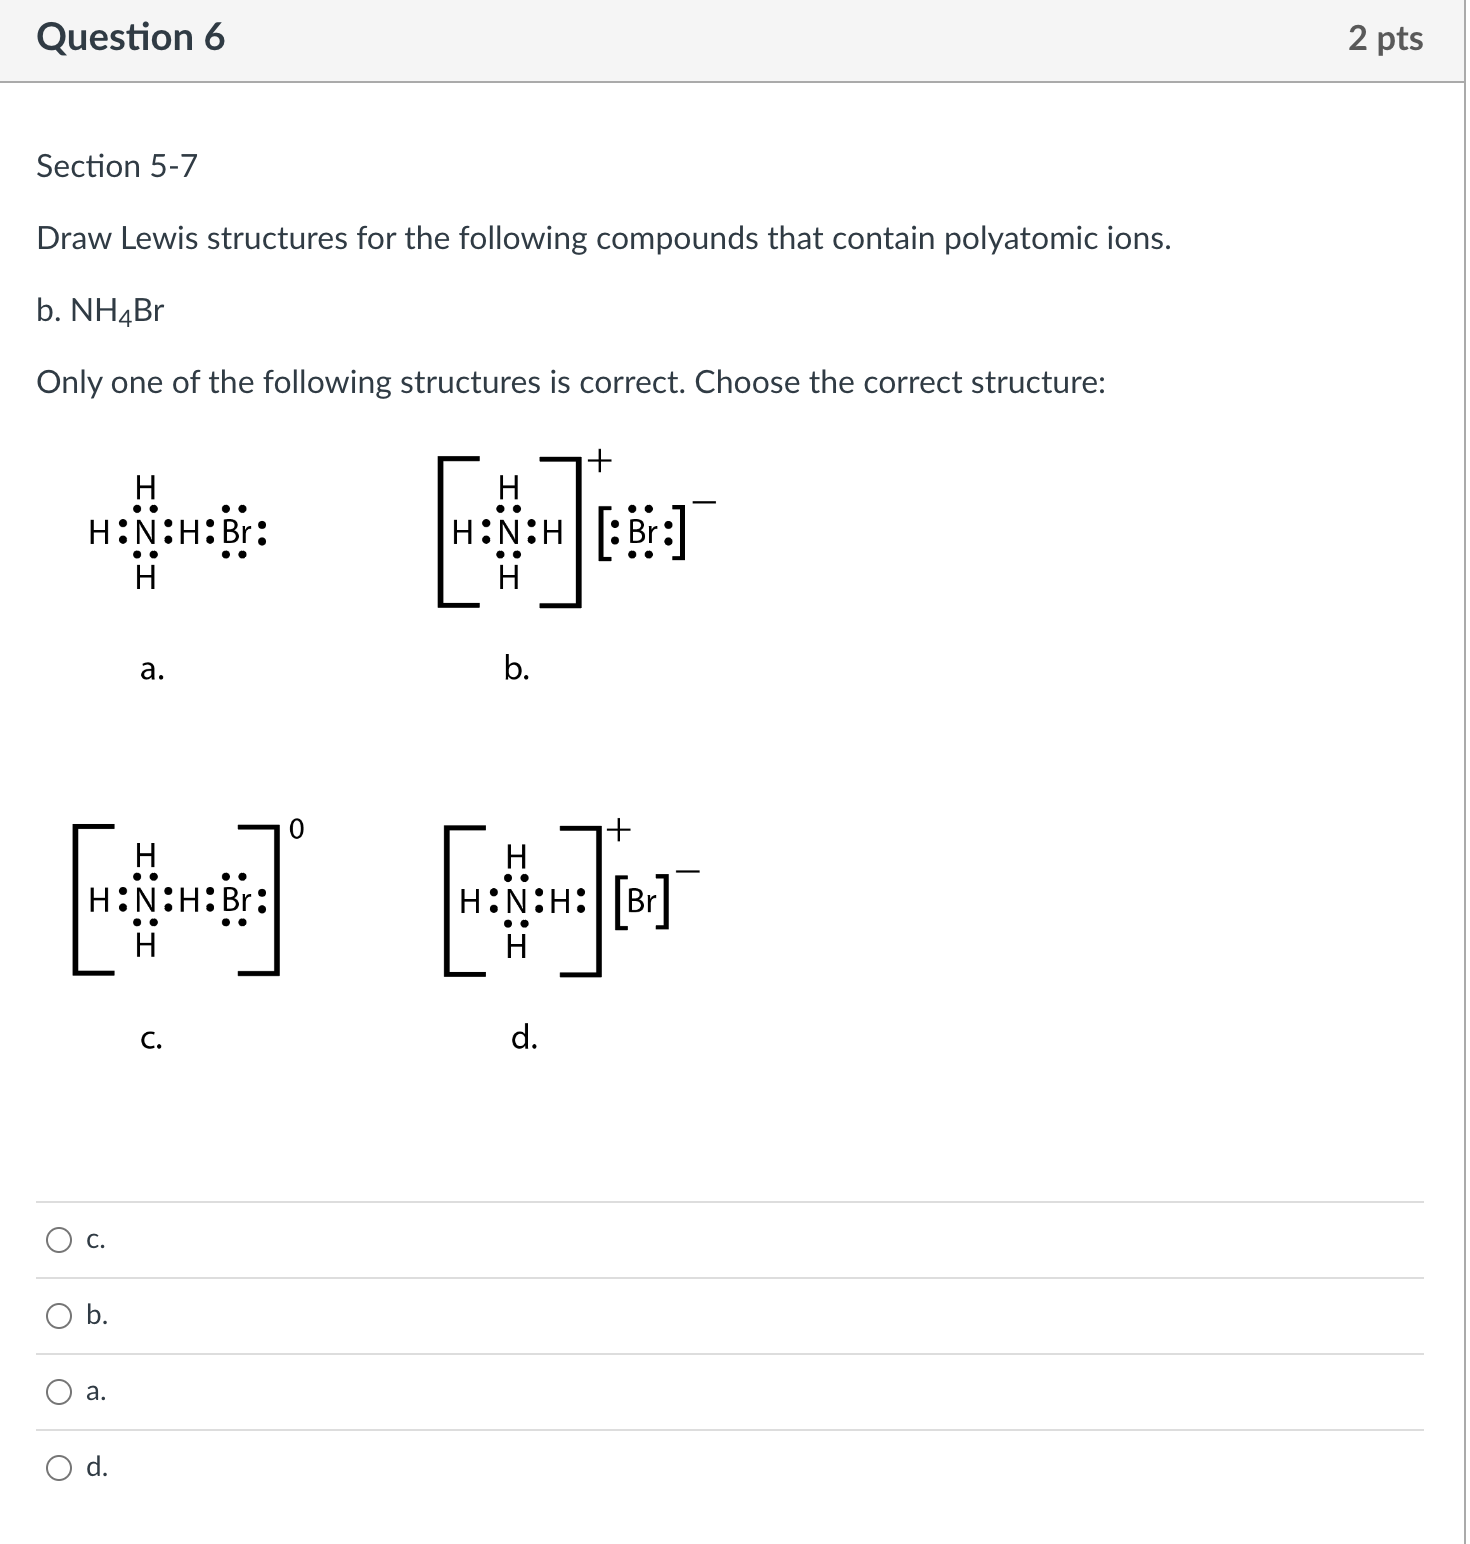Click the plus charge symbol on structure d.
The width and height of the screenshot is (1470, 1544).
[x=617, y=829]
